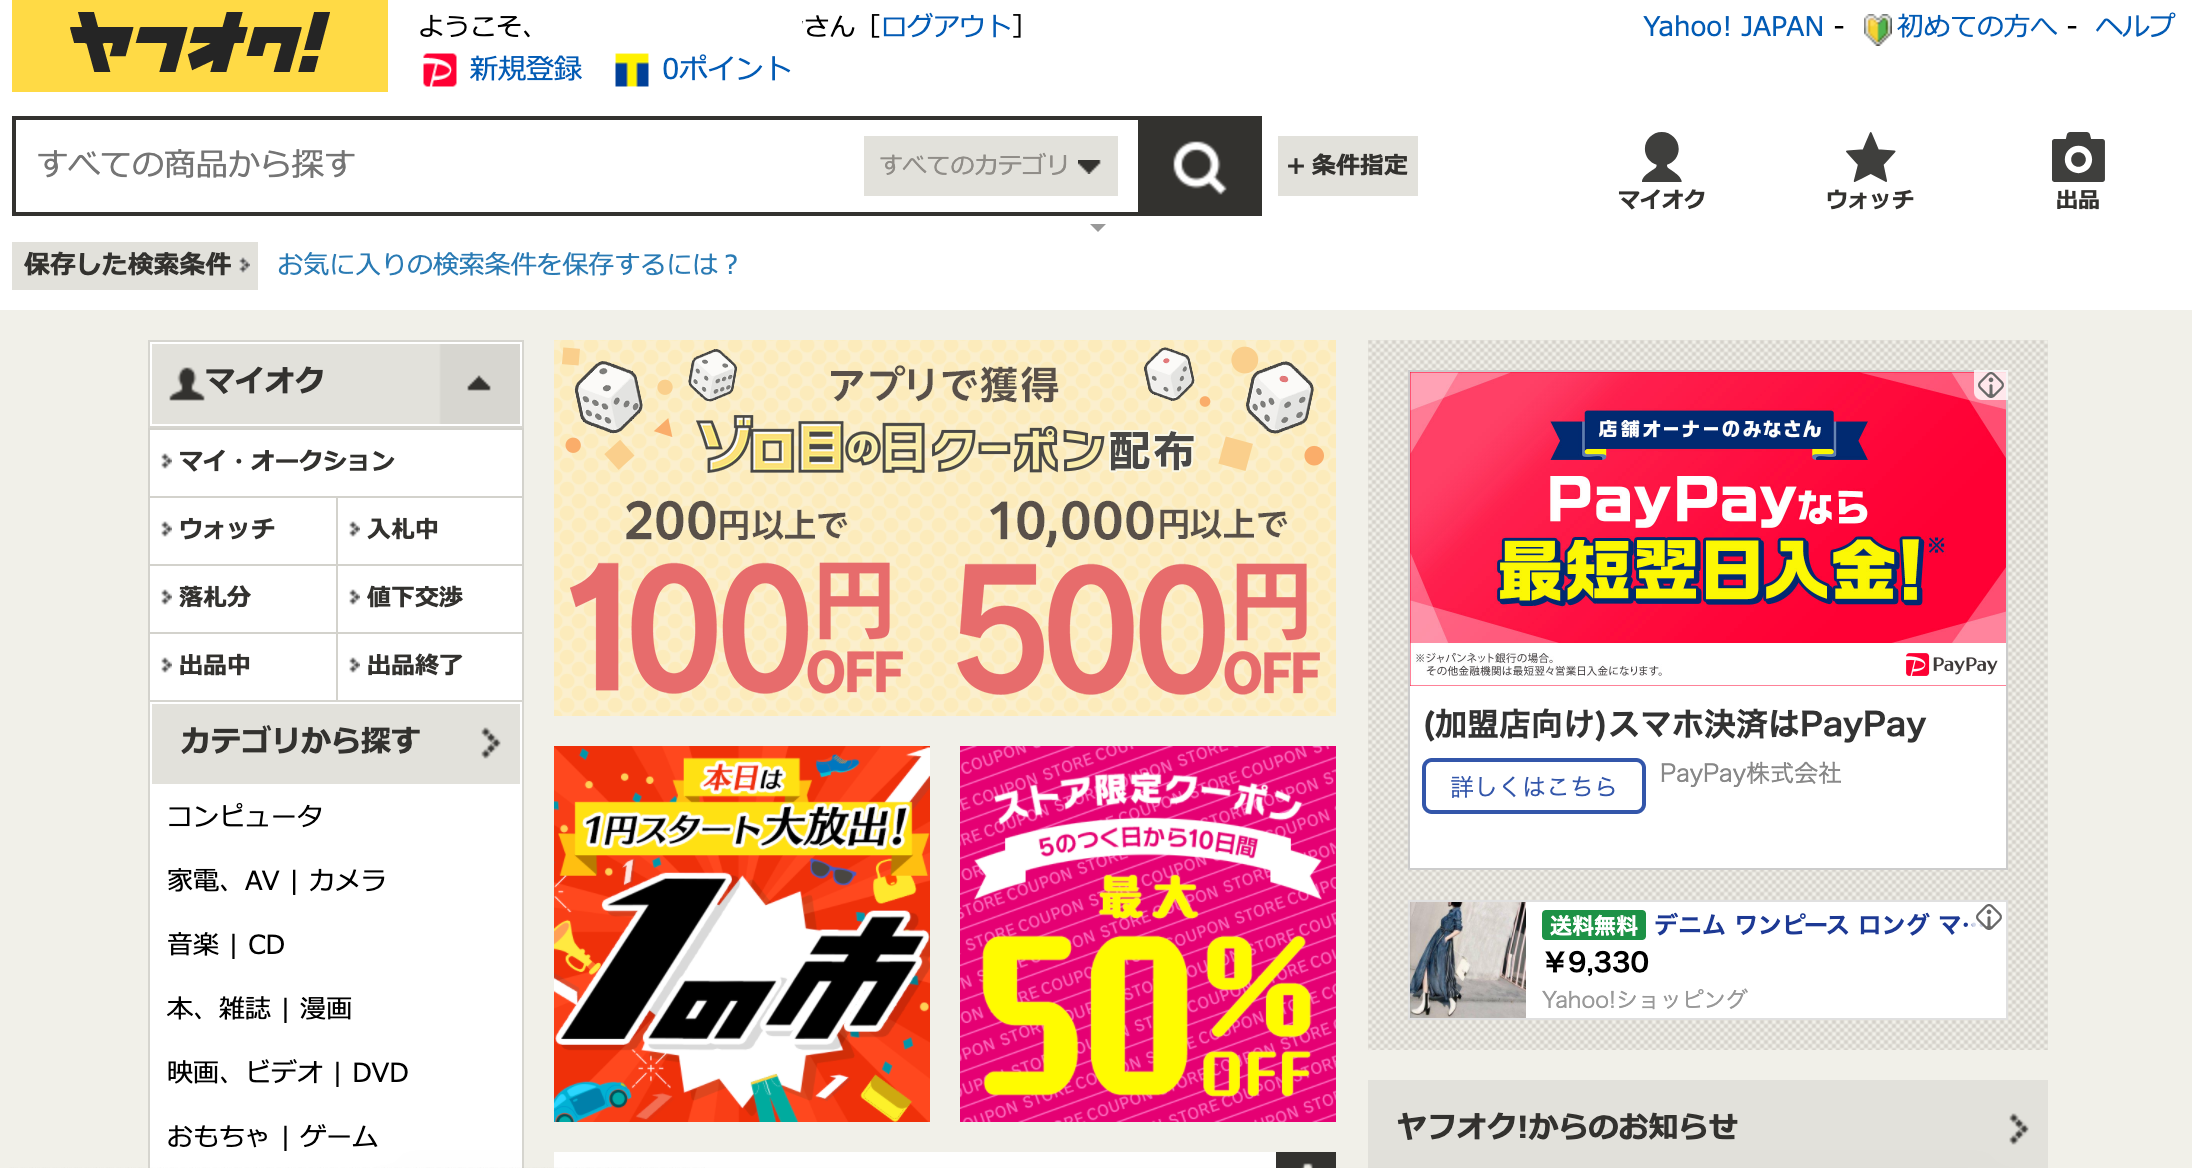This screenshot has width=2192, height=1168.
Task: Click the ヤフオク! logo
Action: [200, 46]
